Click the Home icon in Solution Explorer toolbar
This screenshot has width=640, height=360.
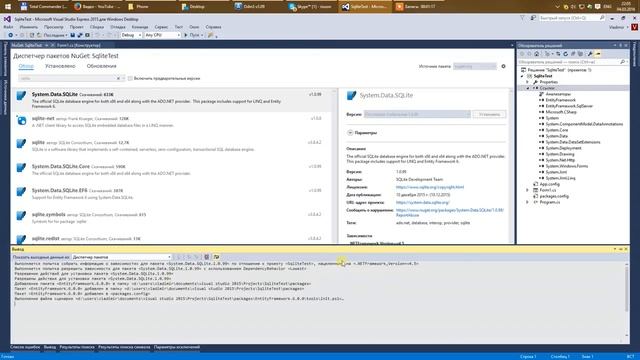537,54
